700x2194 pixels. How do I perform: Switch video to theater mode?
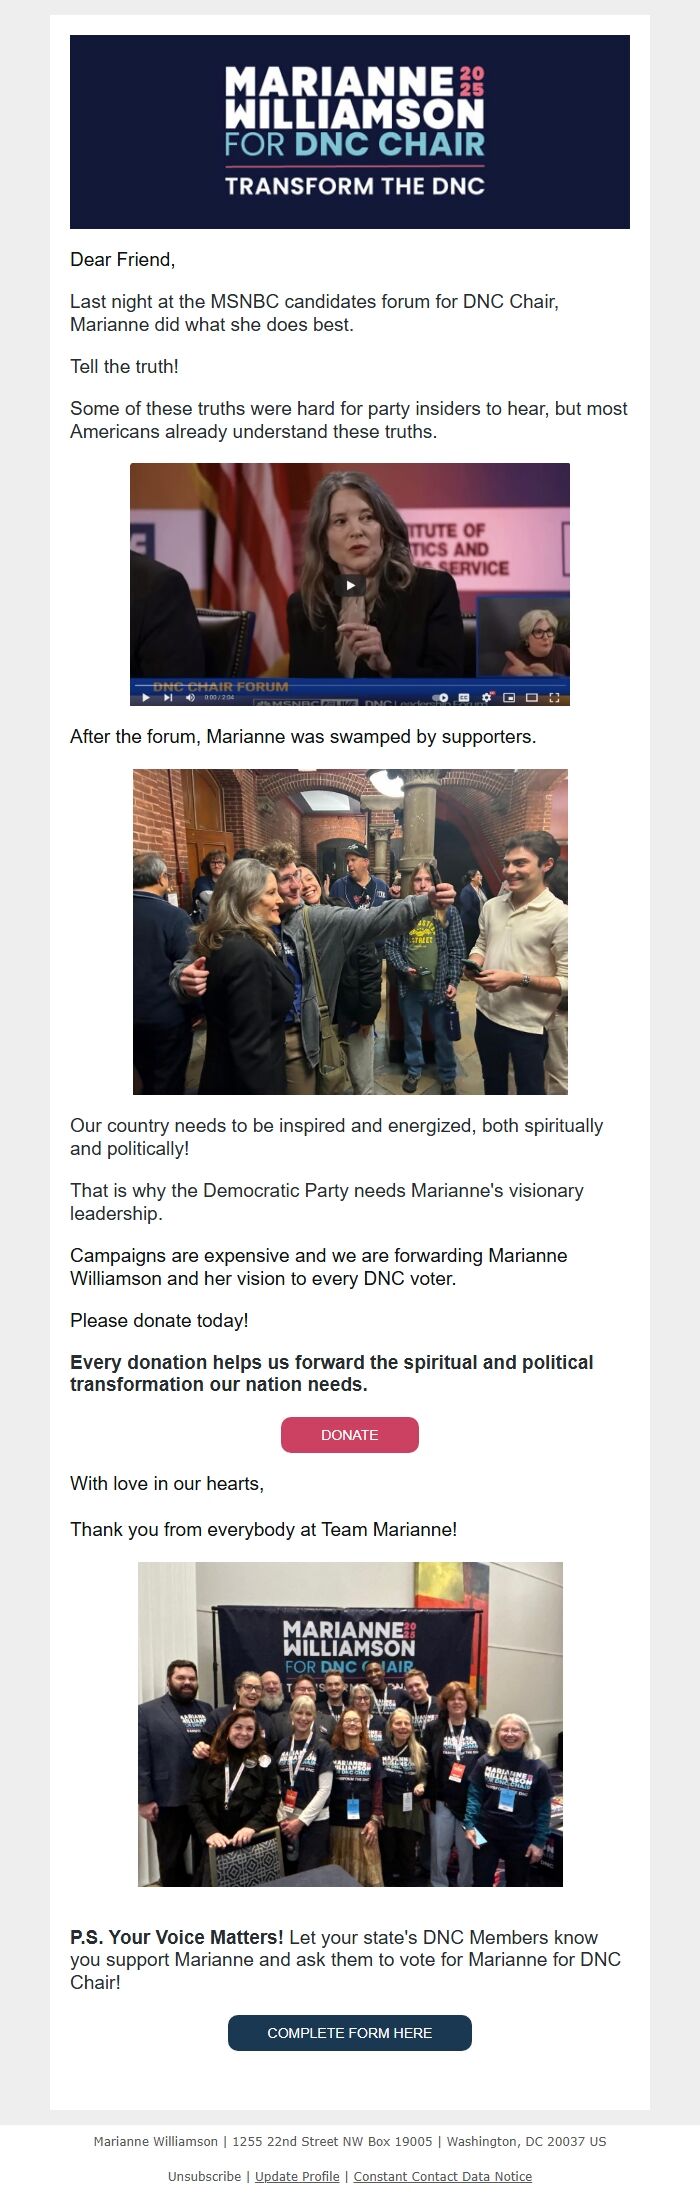click(x=532, y=698)
